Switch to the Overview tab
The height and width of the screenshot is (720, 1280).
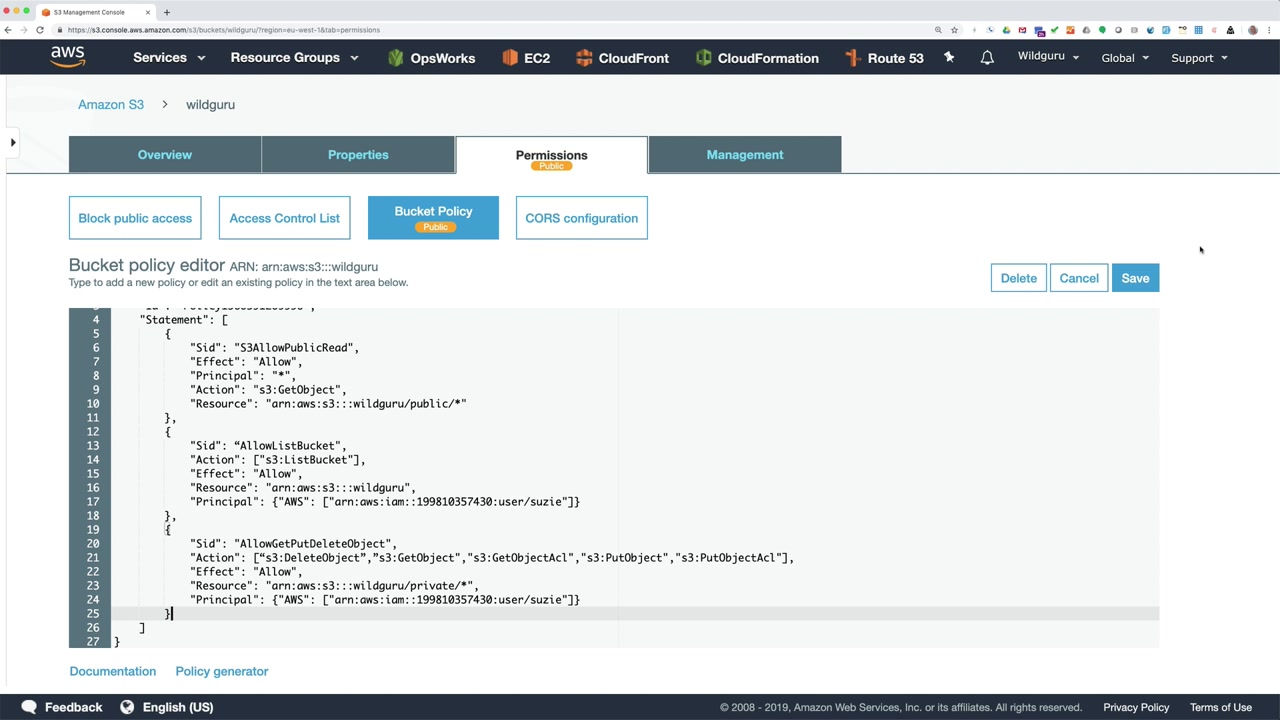(165, 155)
